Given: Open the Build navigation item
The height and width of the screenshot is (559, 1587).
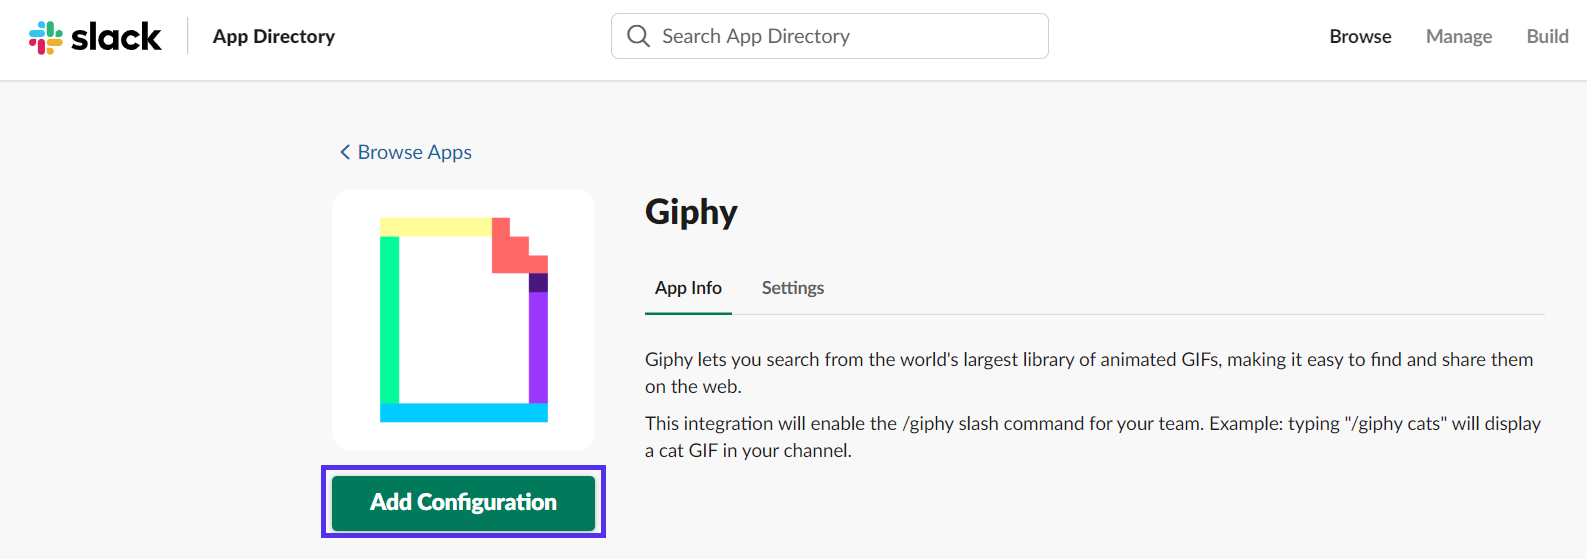Looking at the screenshot, I should click(1546, 37).
